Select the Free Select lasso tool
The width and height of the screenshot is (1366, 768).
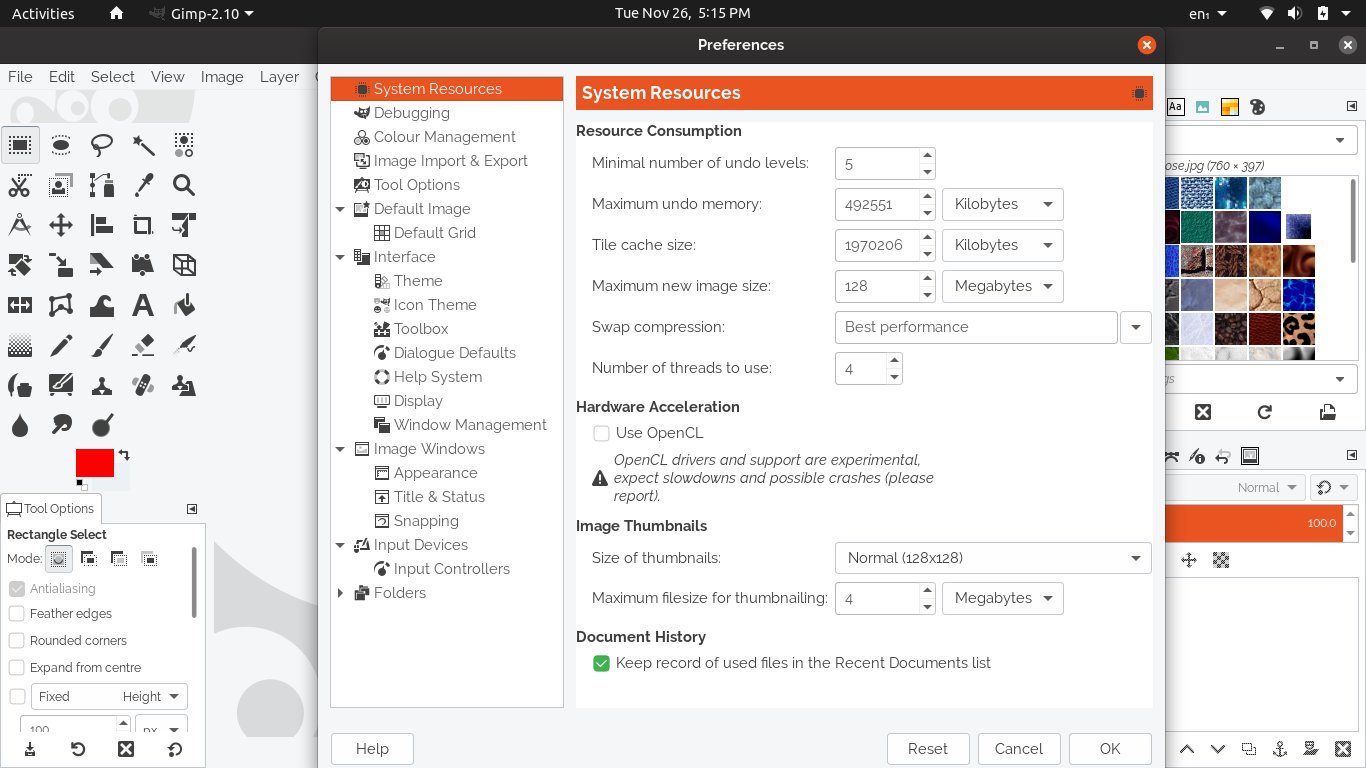pos(102,145)
